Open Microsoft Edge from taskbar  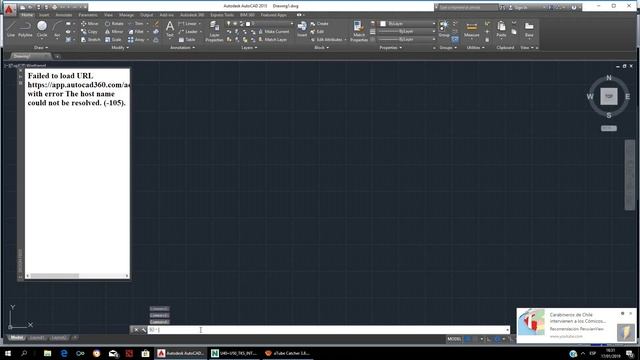pos(64,353)
